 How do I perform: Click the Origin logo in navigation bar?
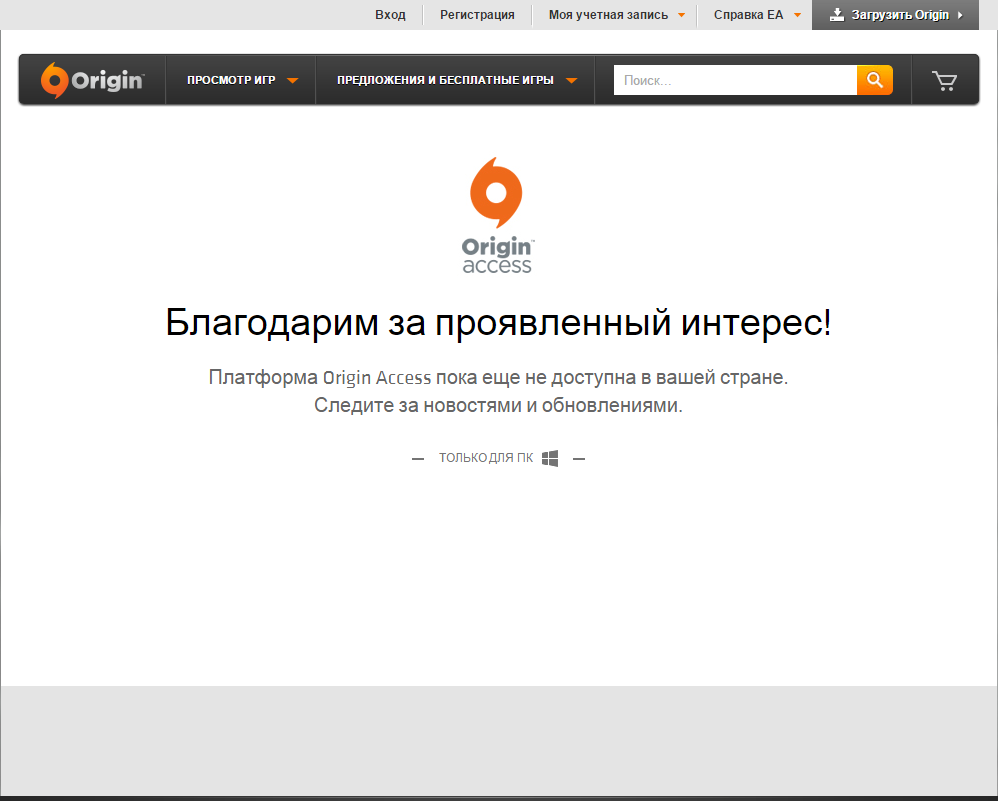pos(92,80)
